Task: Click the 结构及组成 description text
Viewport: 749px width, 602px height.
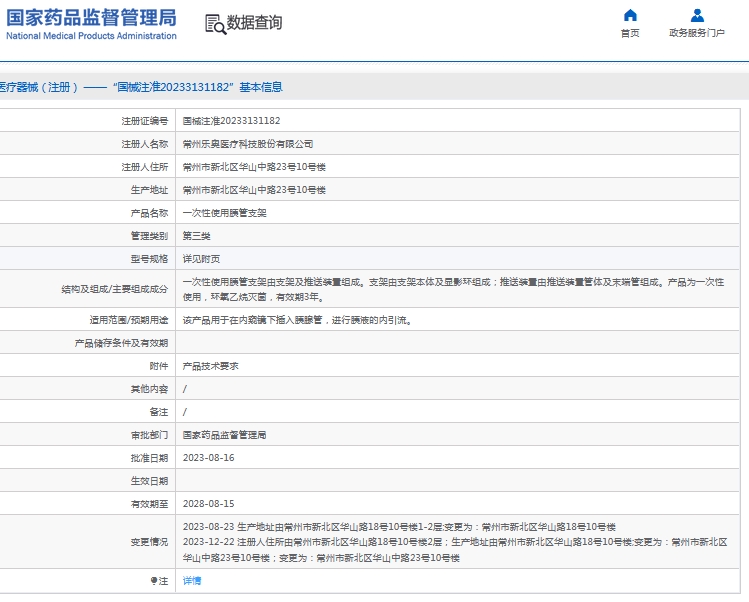Action: click(x=453, y=290)
